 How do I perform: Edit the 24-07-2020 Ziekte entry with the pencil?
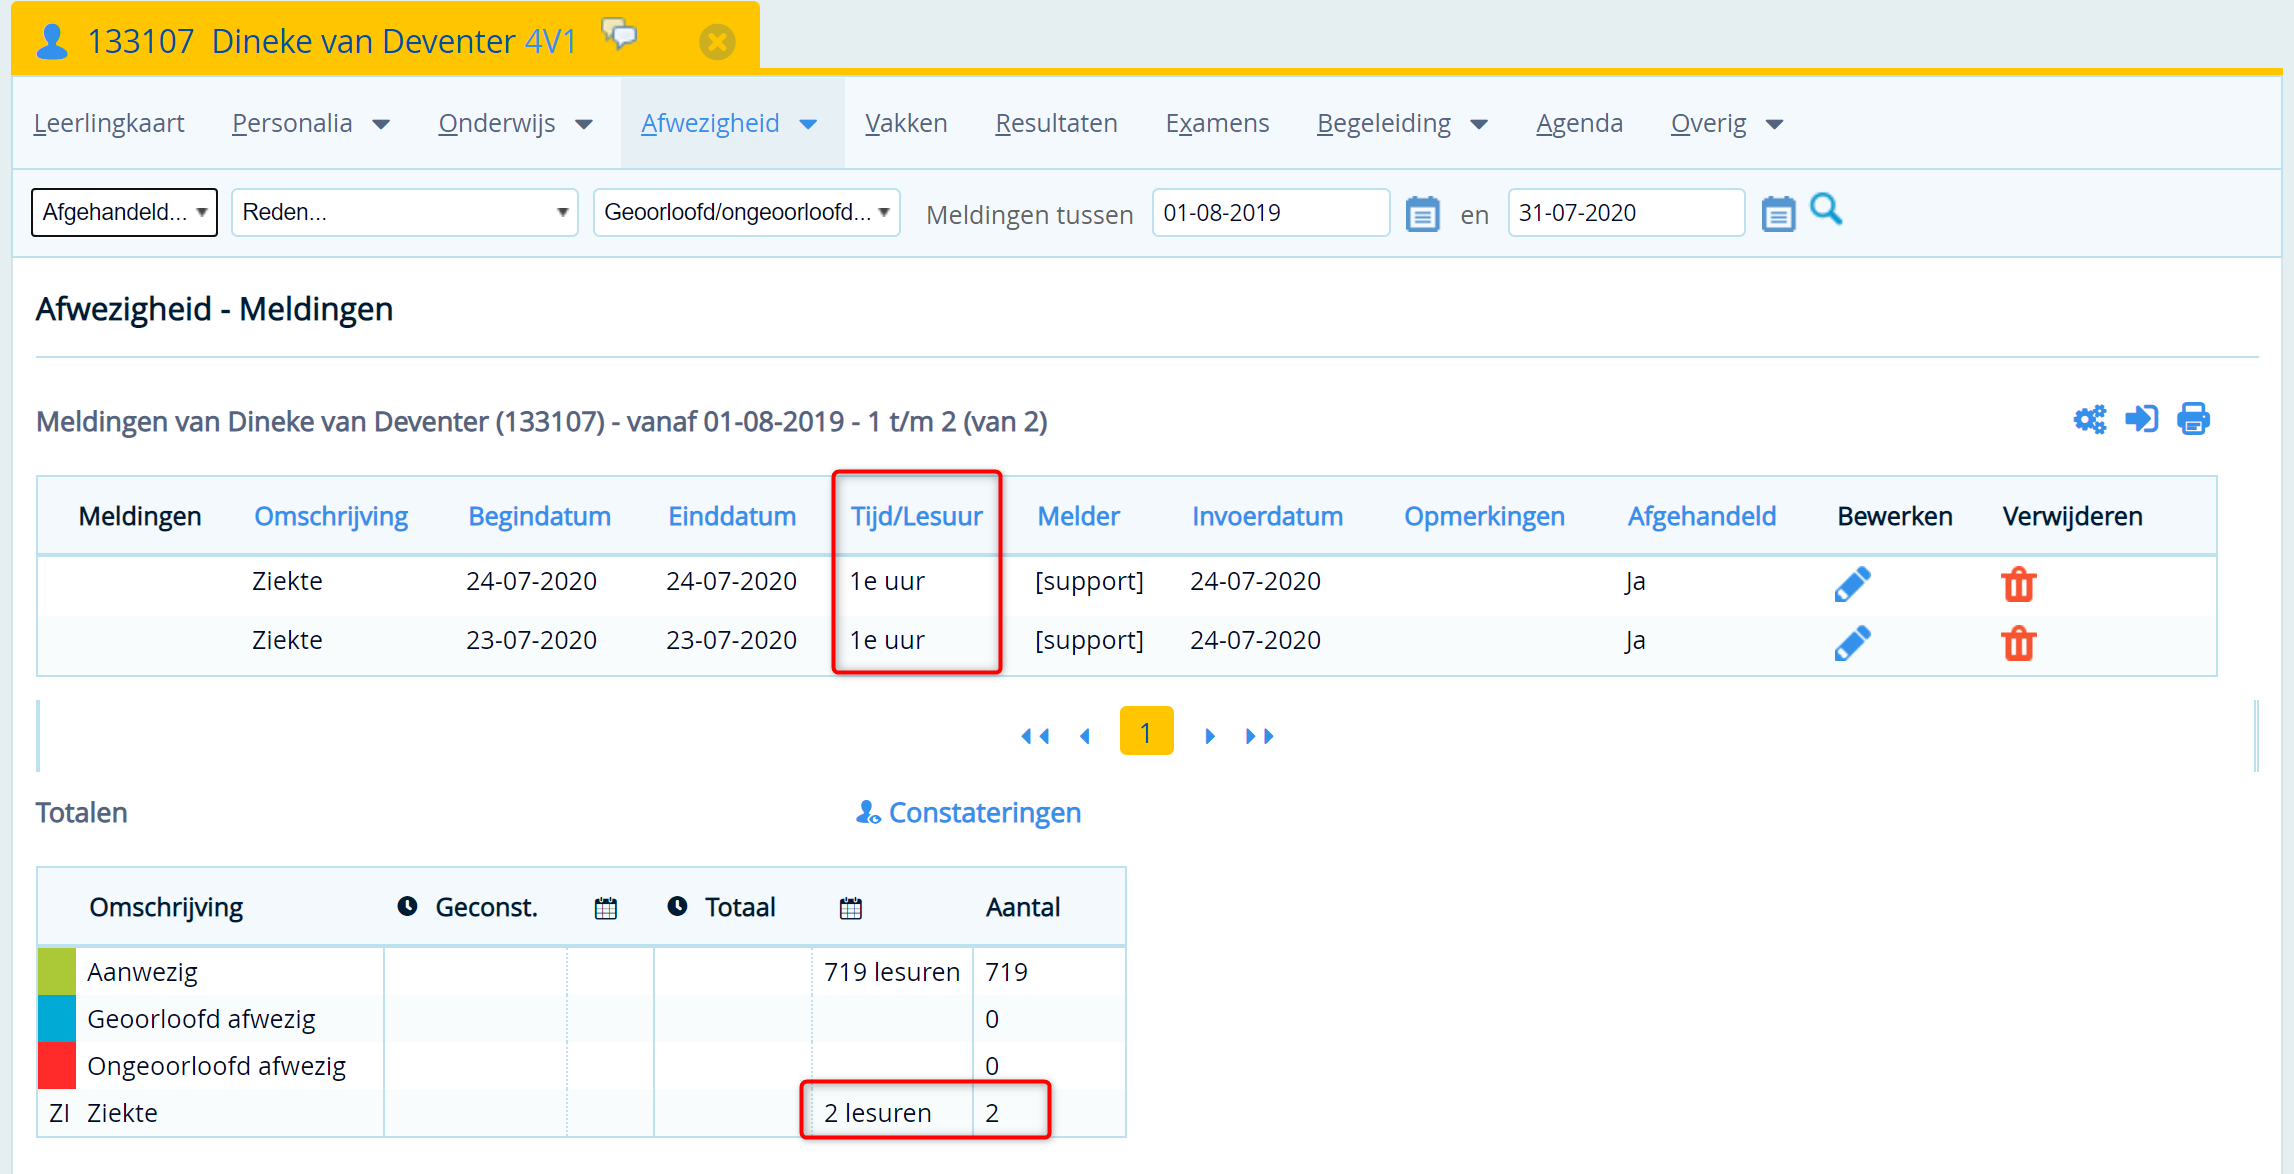pyautogui.click(x=1852, y=583)
